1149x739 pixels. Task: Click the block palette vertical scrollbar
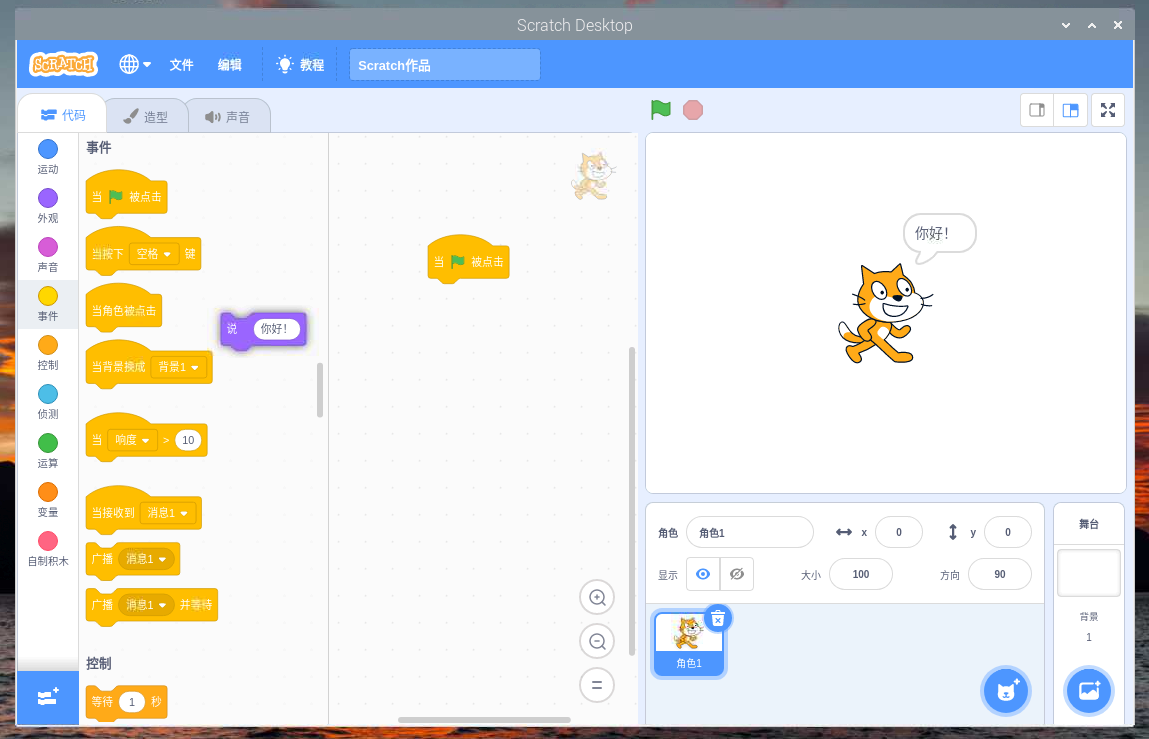coord(319,389)
